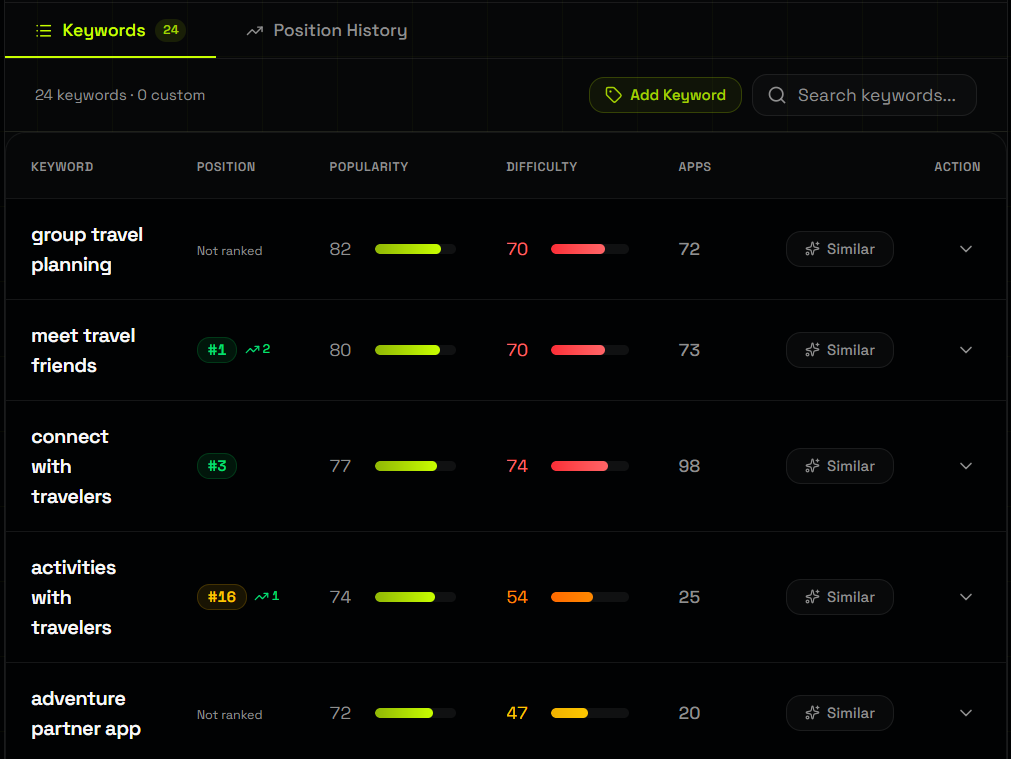The width and height of the screenshot is (1011, 759).
Task: Switch to the Position History tab
Action: (x=327, y=31)
